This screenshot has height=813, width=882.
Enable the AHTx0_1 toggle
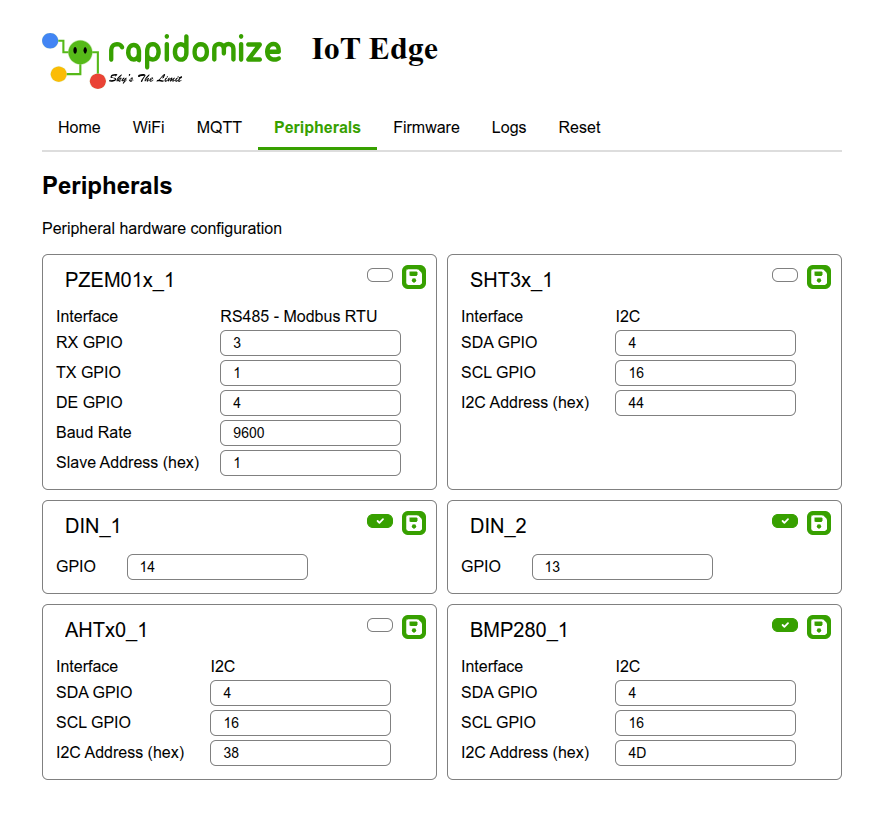(380, 625)
